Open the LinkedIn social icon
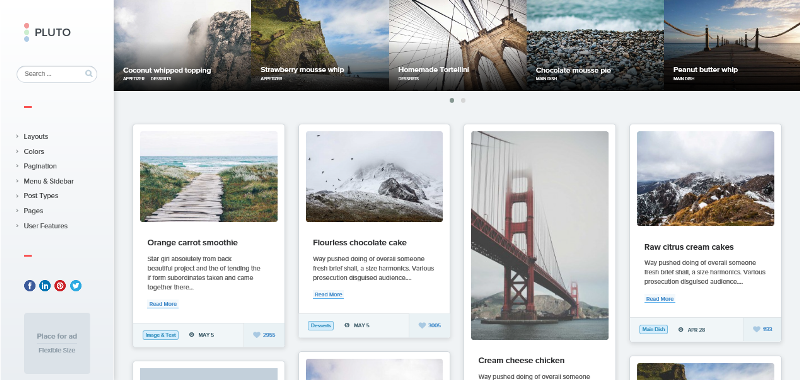The image size is (800, 380). (x=45, y=286)
